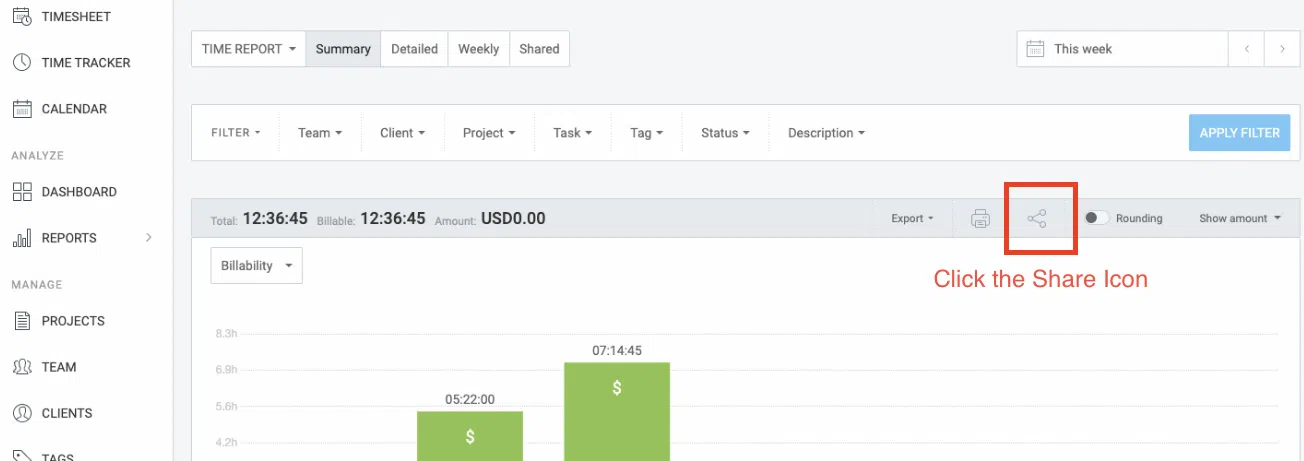
Task: Click the Print icon next to Export
Action: [x=981, y=218]
